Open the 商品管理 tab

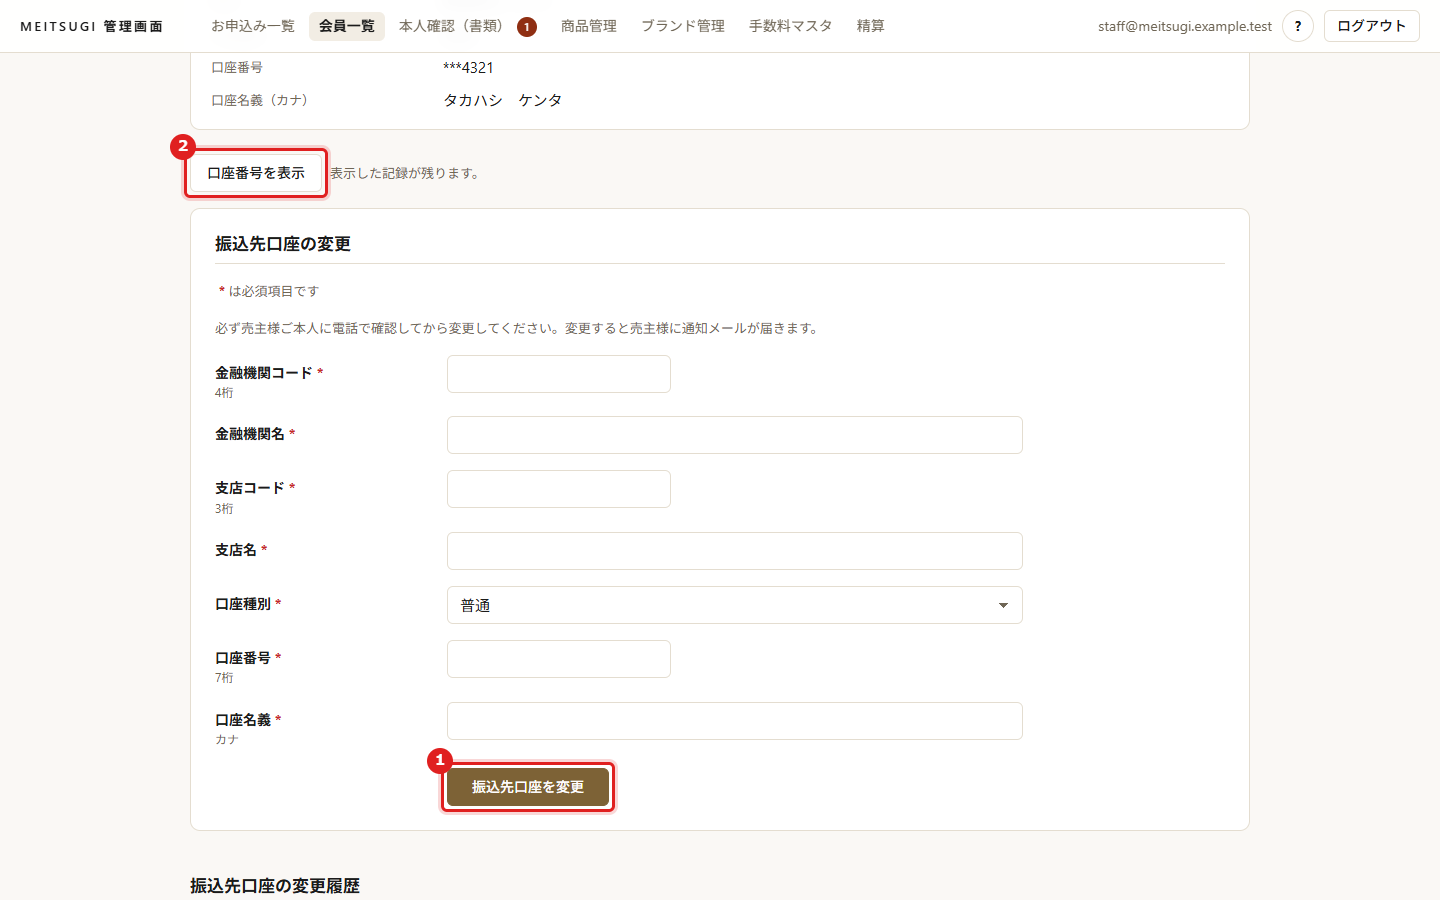[x=589, y=26]
